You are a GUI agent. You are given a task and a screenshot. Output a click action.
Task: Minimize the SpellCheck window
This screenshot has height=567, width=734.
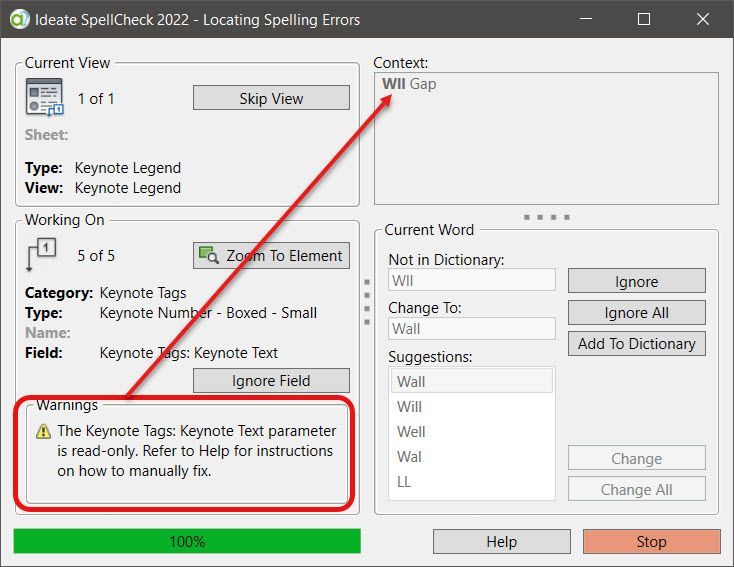coord(586,19)
